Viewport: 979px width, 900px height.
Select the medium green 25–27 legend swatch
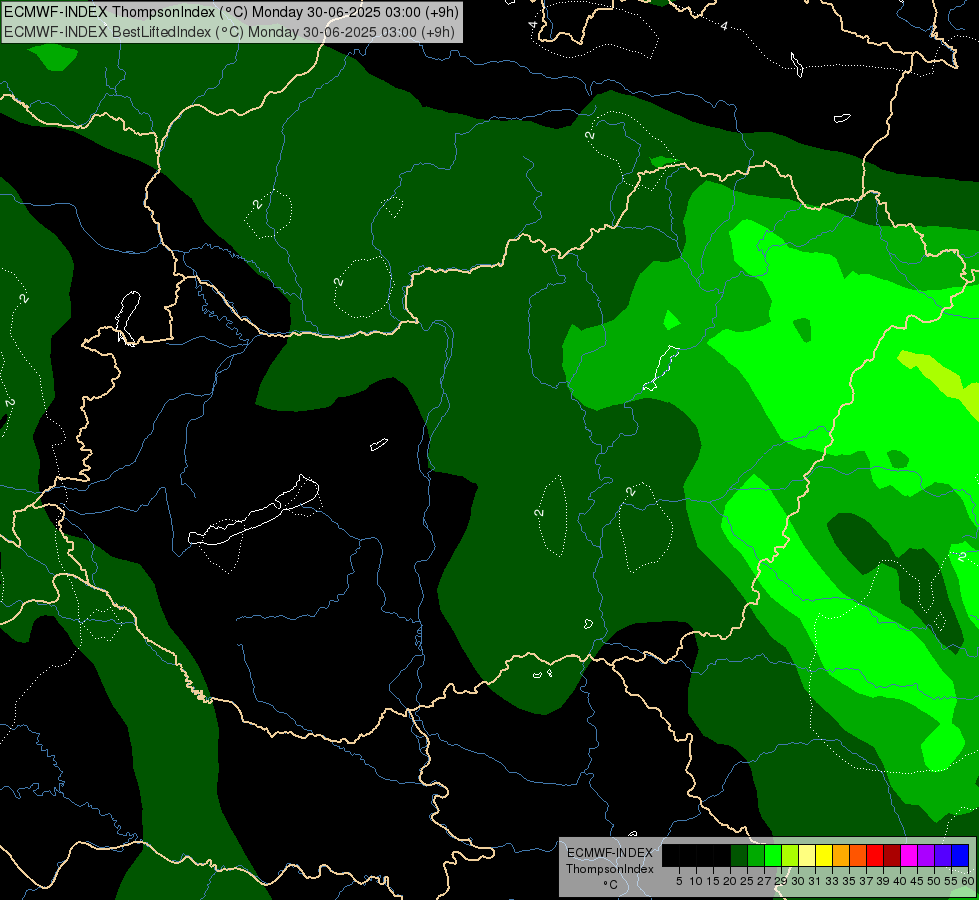[x=756, y=855]
